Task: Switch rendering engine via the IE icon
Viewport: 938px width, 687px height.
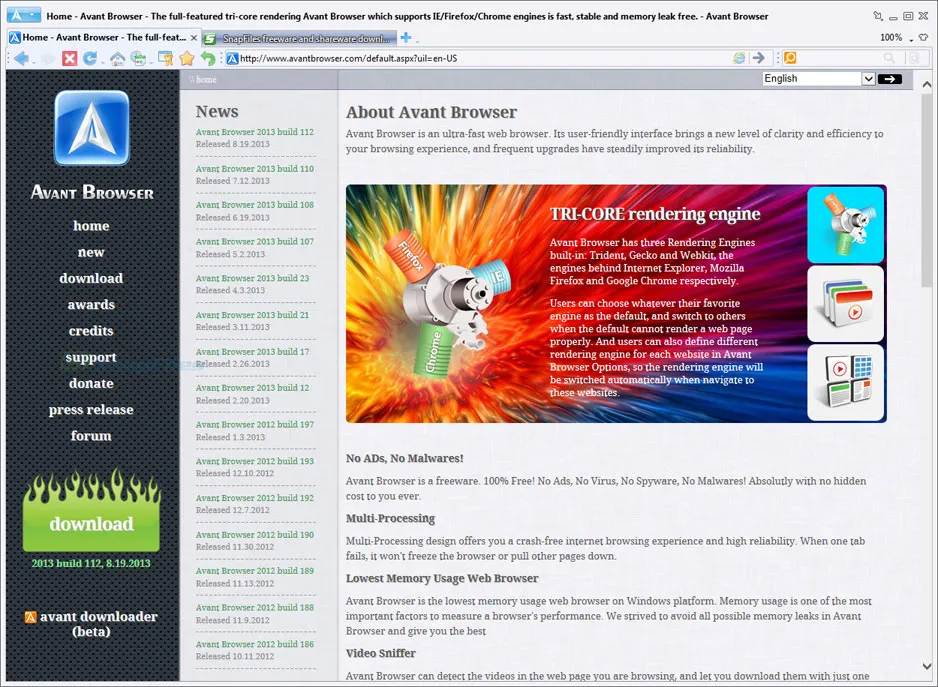Action: [739, 58]
